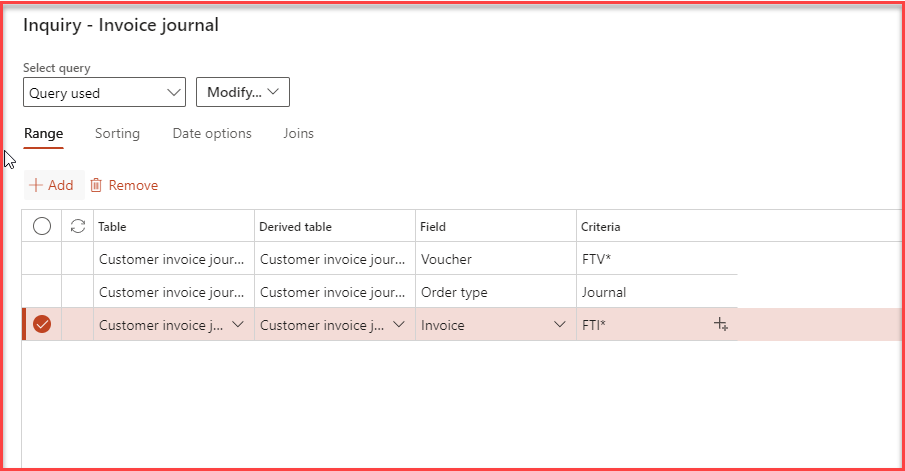Screen dimensions: 905x471
Task: Select the Range tab
Action: (x=43, y=133)
